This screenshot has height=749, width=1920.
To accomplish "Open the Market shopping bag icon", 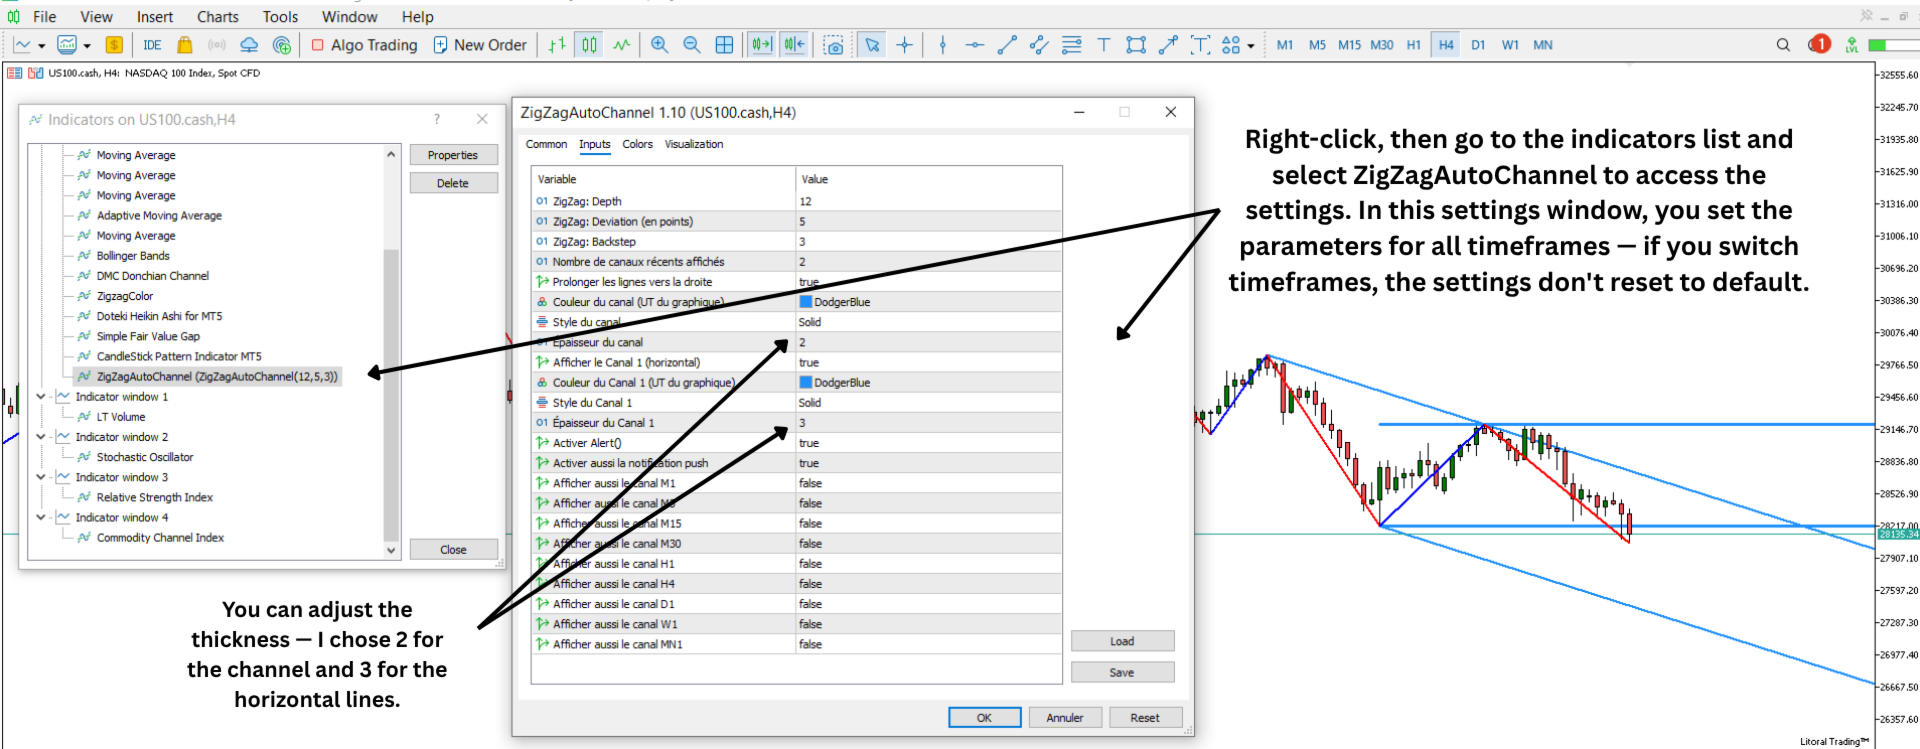I will [184, 45].
